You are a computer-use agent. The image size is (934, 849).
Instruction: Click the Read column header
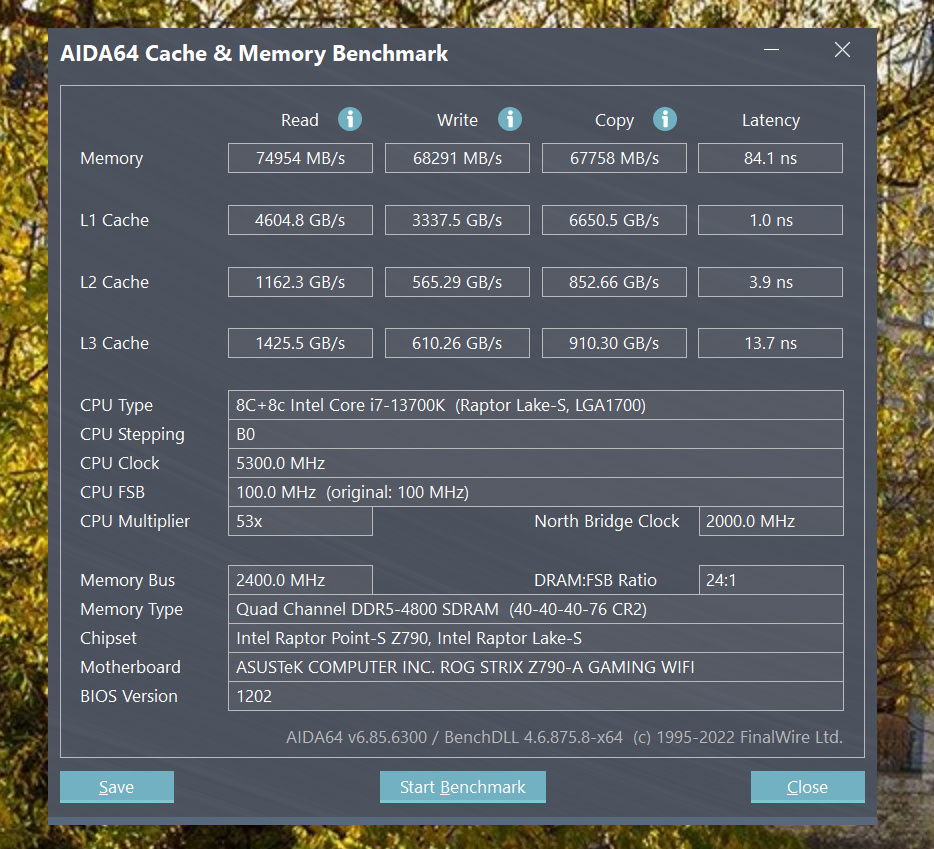[x=300, y=120]
